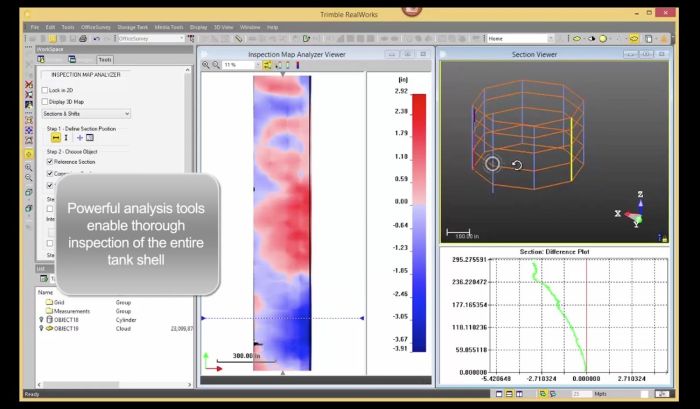This screenshot has height=409, width=700.
Task: Click the color bar icon in the viewer toolbar
Action: (300, 64)
